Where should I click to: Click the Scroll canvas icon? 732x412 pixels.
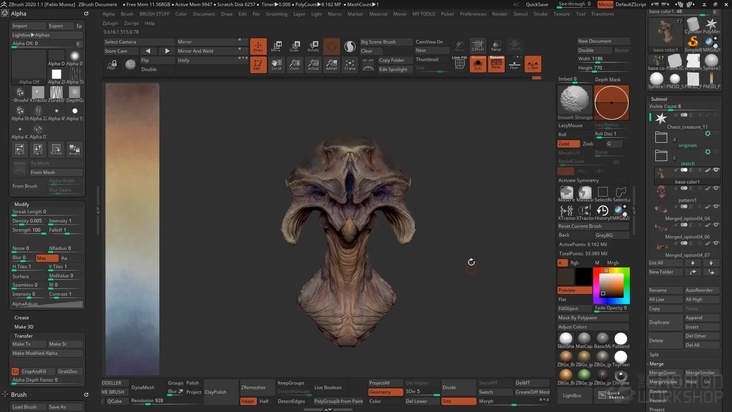[x=277, y=64]
